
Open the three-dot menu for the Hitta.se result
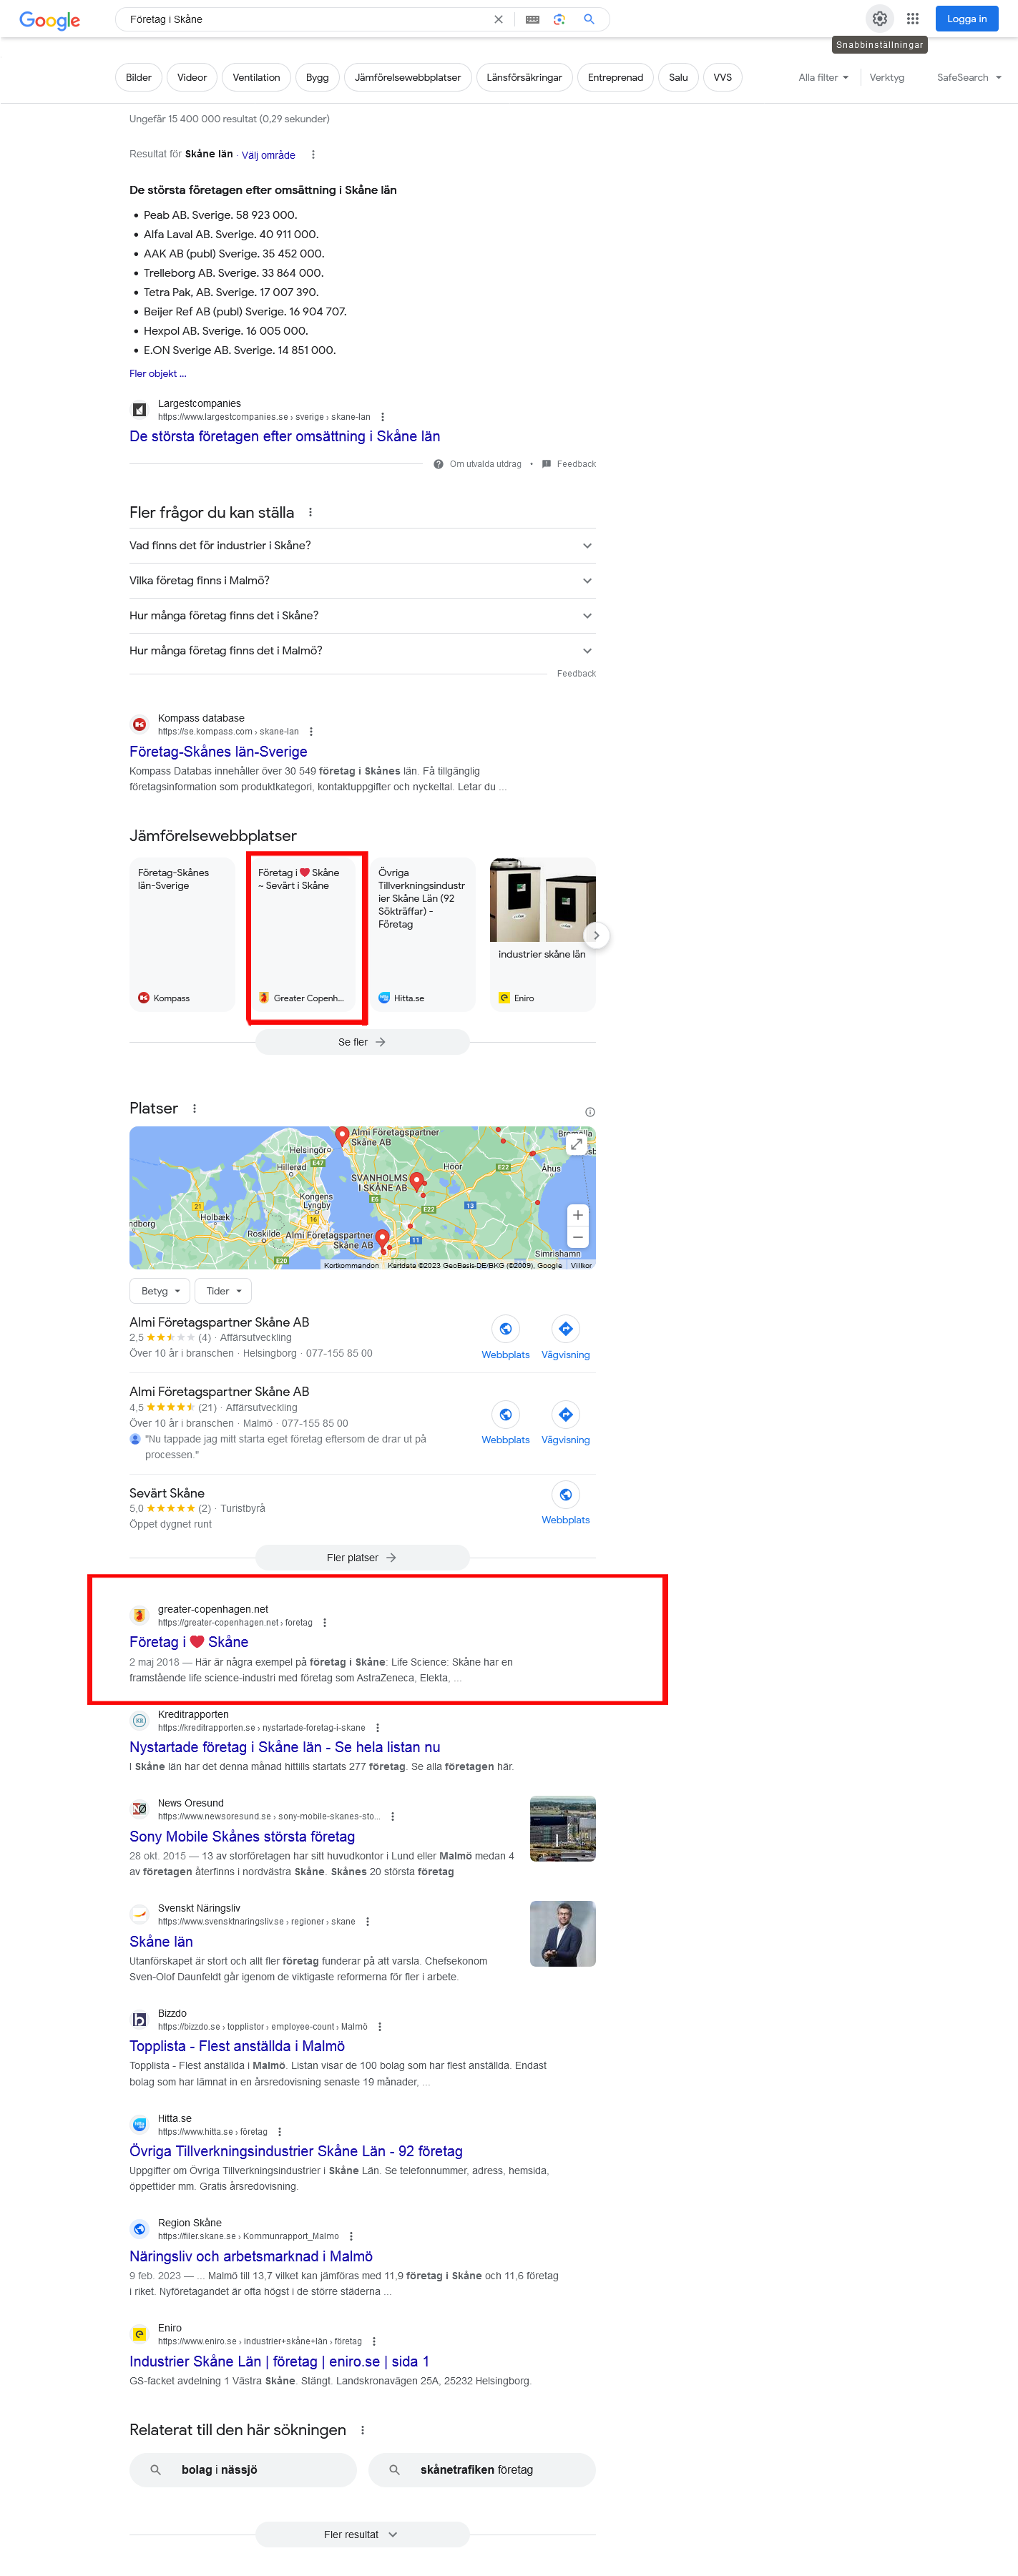point(279,2131)
